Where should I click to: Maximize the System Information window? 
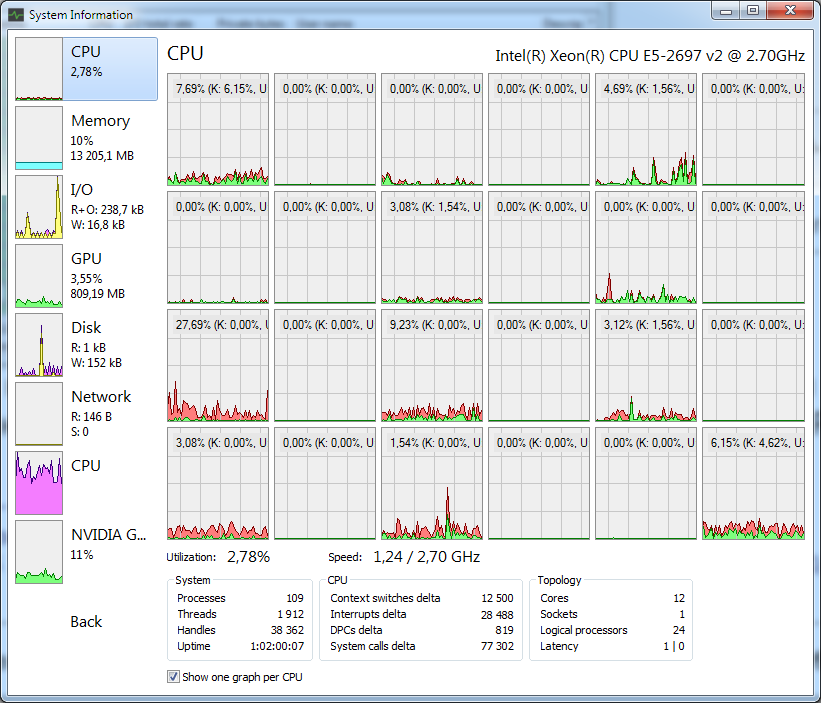pos(752,11)
